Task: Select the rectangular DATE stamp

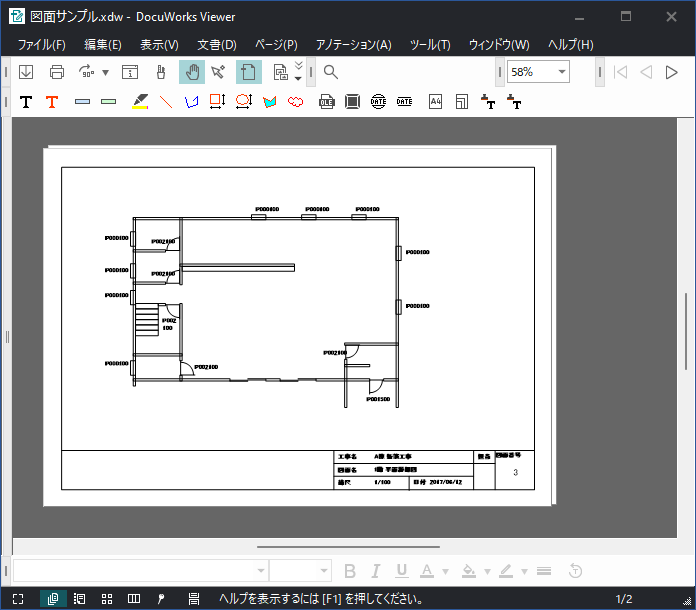Action: (404, 102)
